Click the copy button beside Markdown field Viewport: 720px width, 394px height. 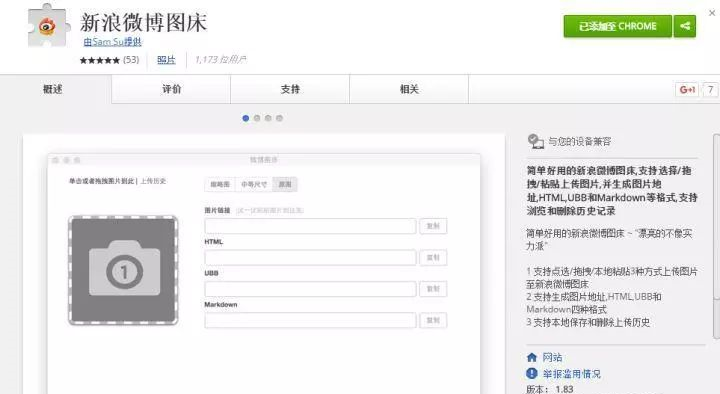433,320
